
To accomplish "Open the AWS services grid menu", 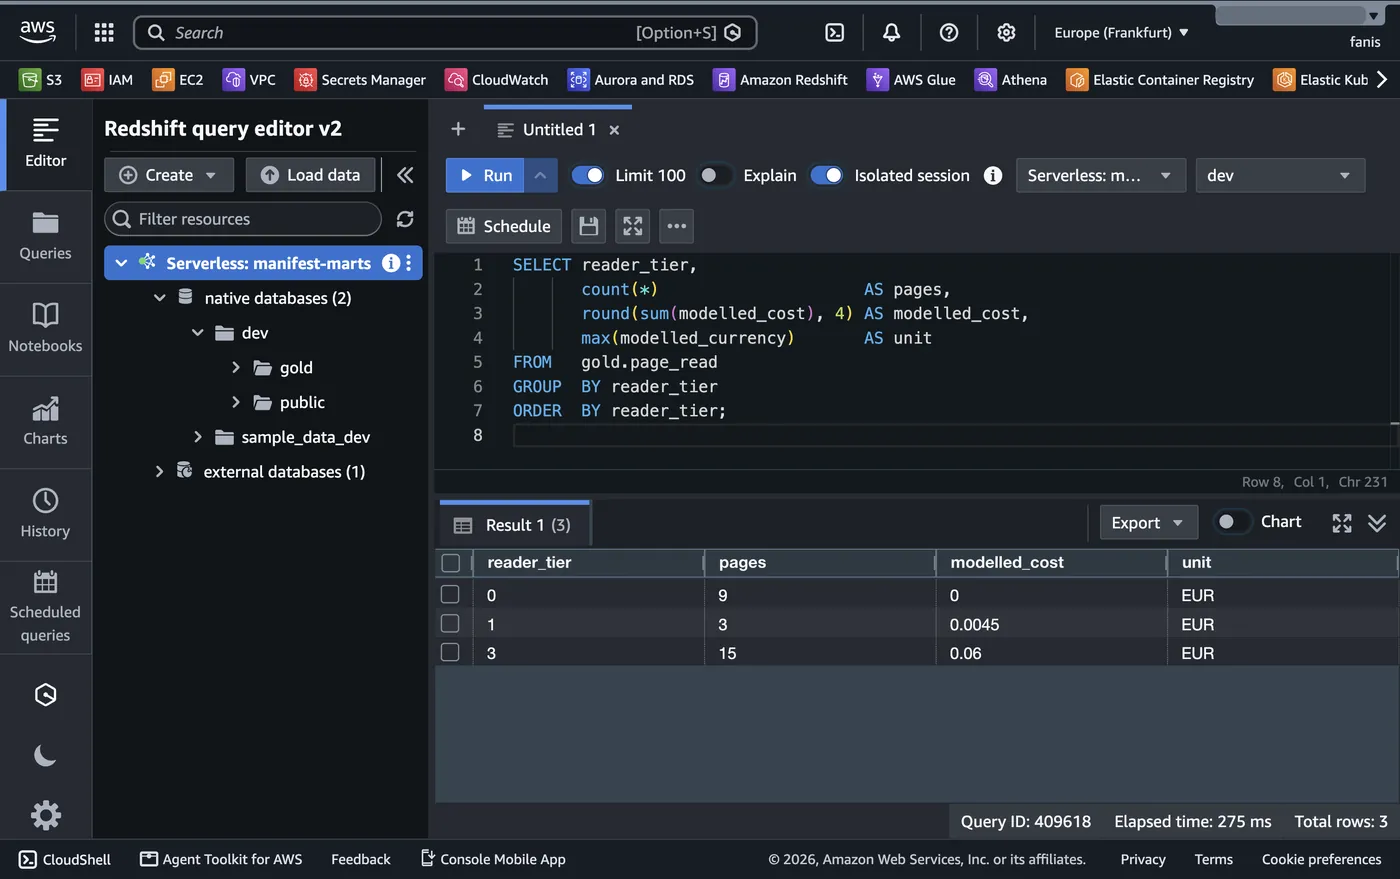I will point(104,33).
